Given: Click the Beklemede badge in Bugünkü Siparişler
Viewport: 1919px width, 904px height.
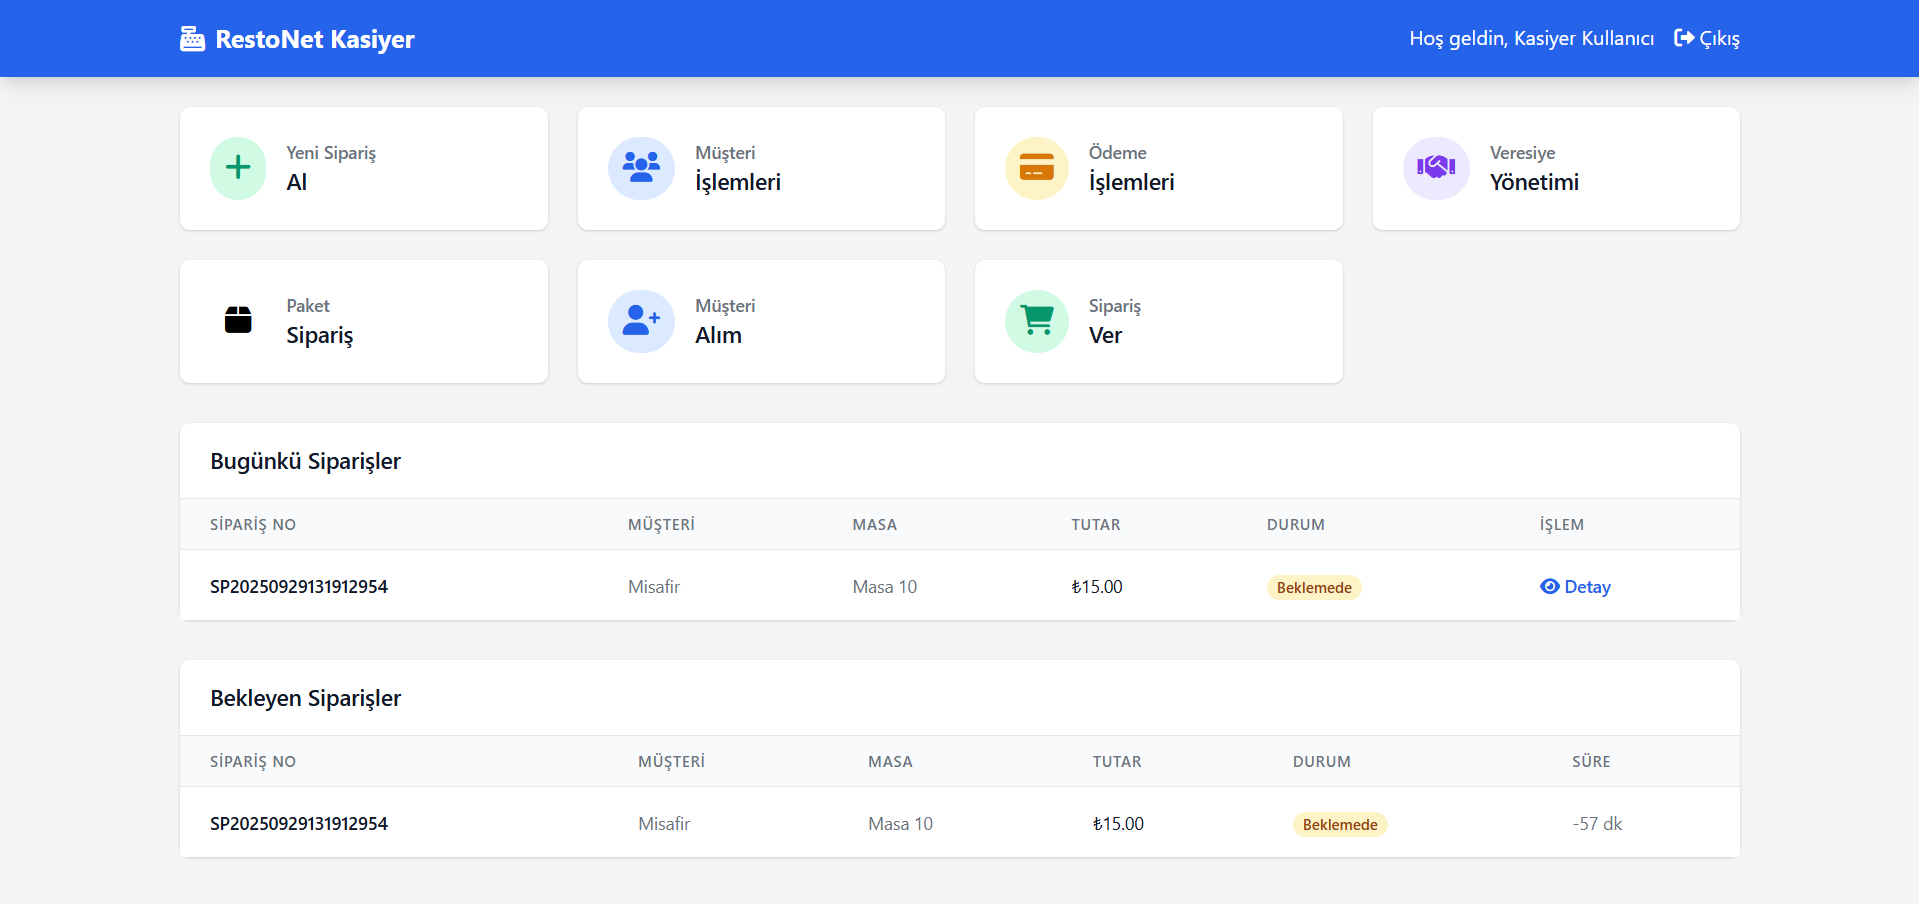Looking at the screenshot, I should (1313, 588).
